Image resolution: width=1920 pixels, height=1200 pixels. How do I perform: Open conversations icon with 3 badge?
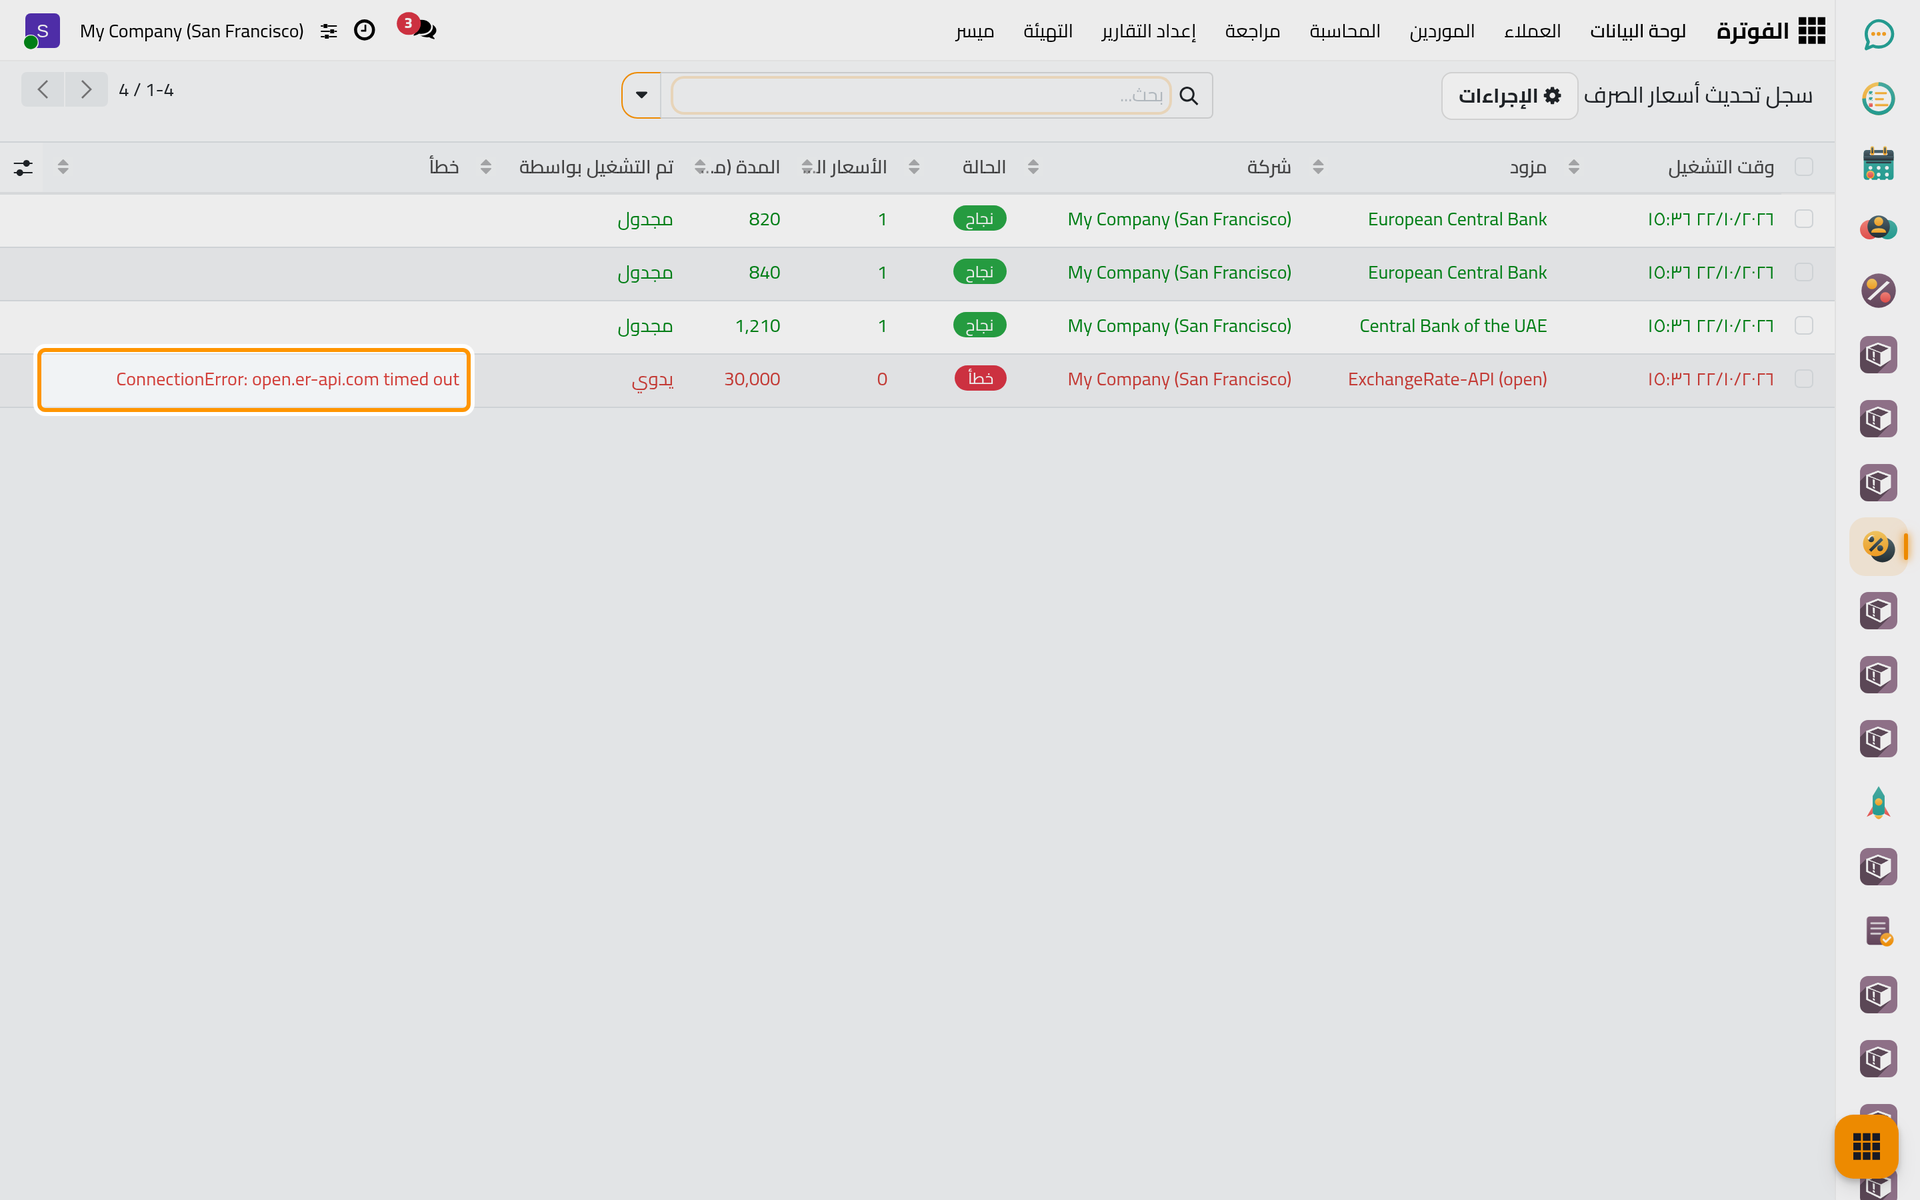[418, 28]
